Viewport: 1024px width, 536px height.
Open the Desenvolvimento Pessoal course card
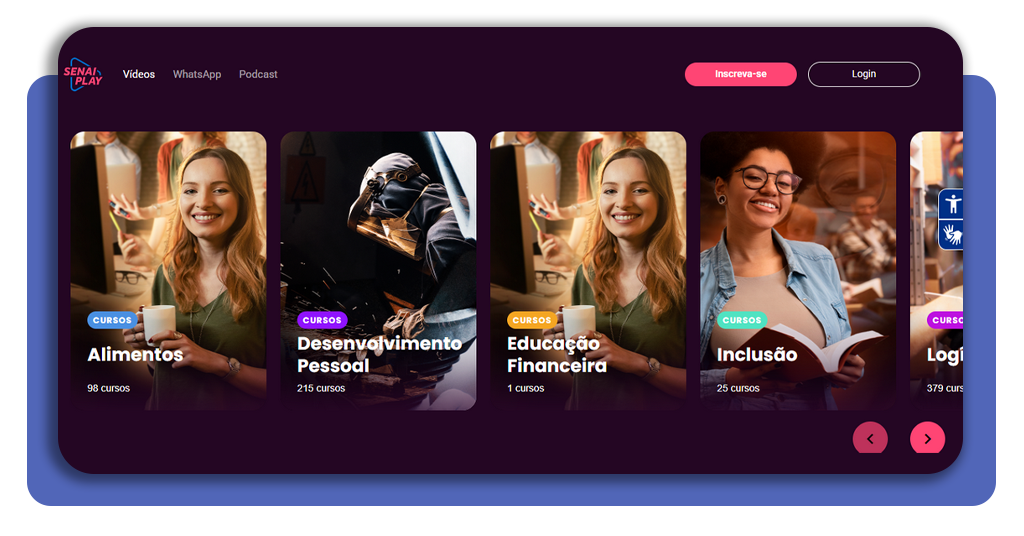tap(378, 271)
